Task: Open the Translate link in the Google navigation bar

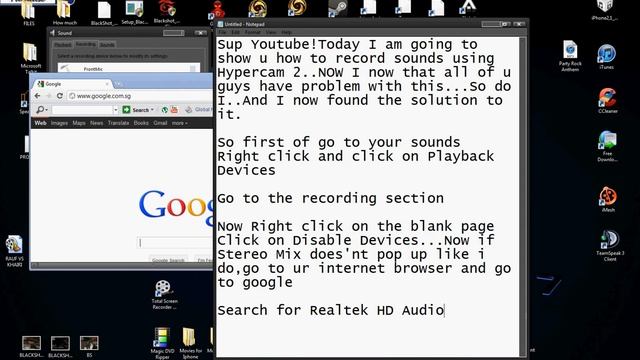Action: point(118,123)
